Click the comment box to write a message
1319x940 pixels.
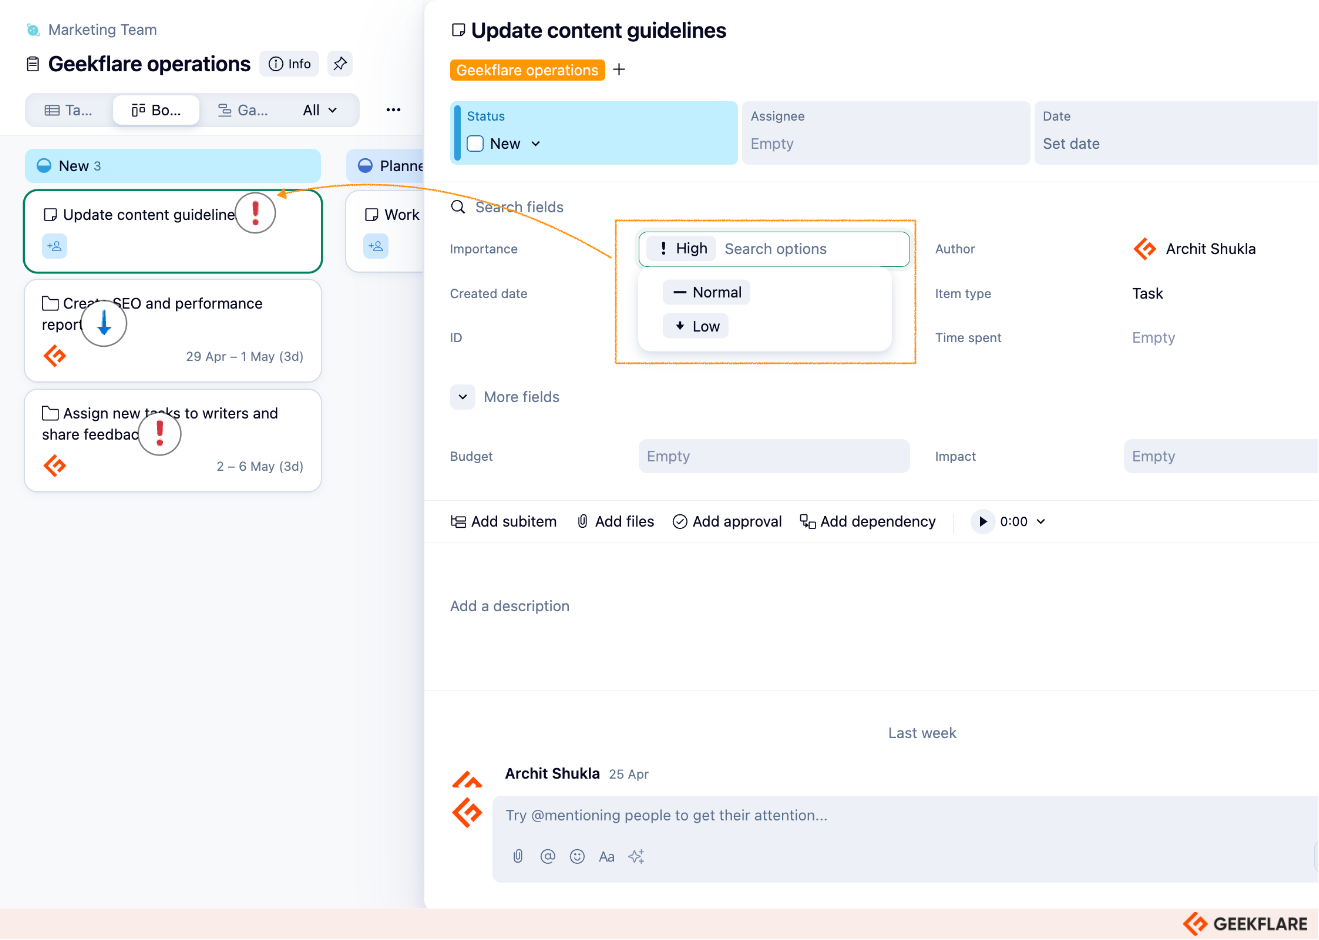(x=905, y=816)
